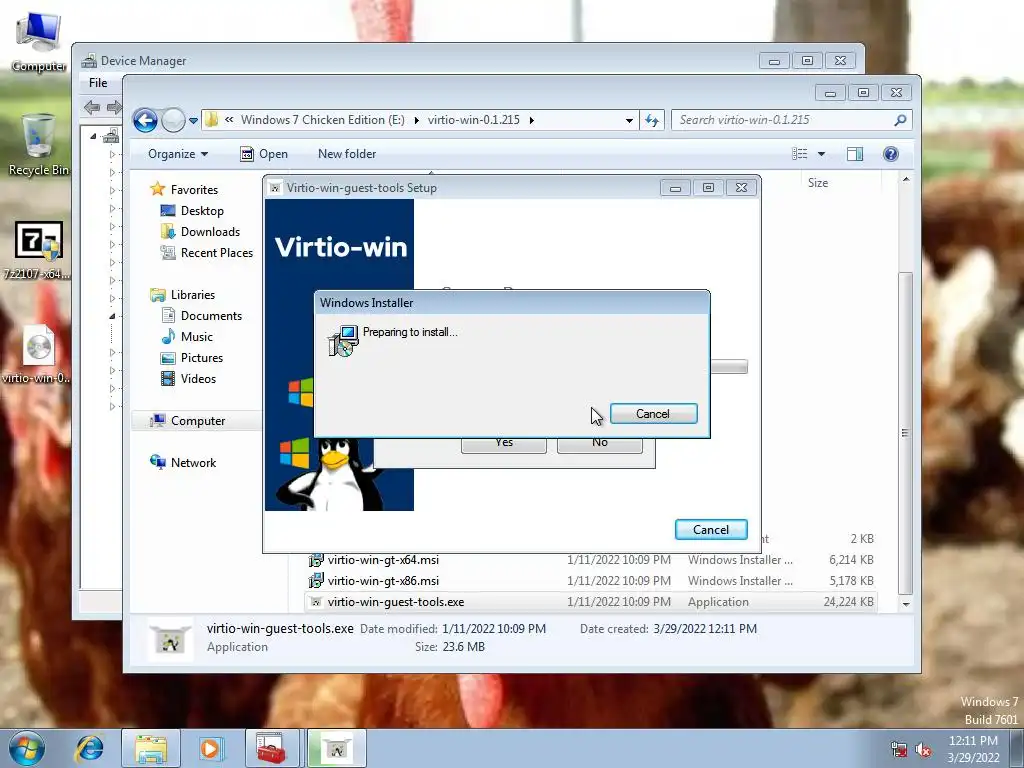
Task: Select virtio-win-guest-tools.exe file
Action: click(x=591, y=601)
